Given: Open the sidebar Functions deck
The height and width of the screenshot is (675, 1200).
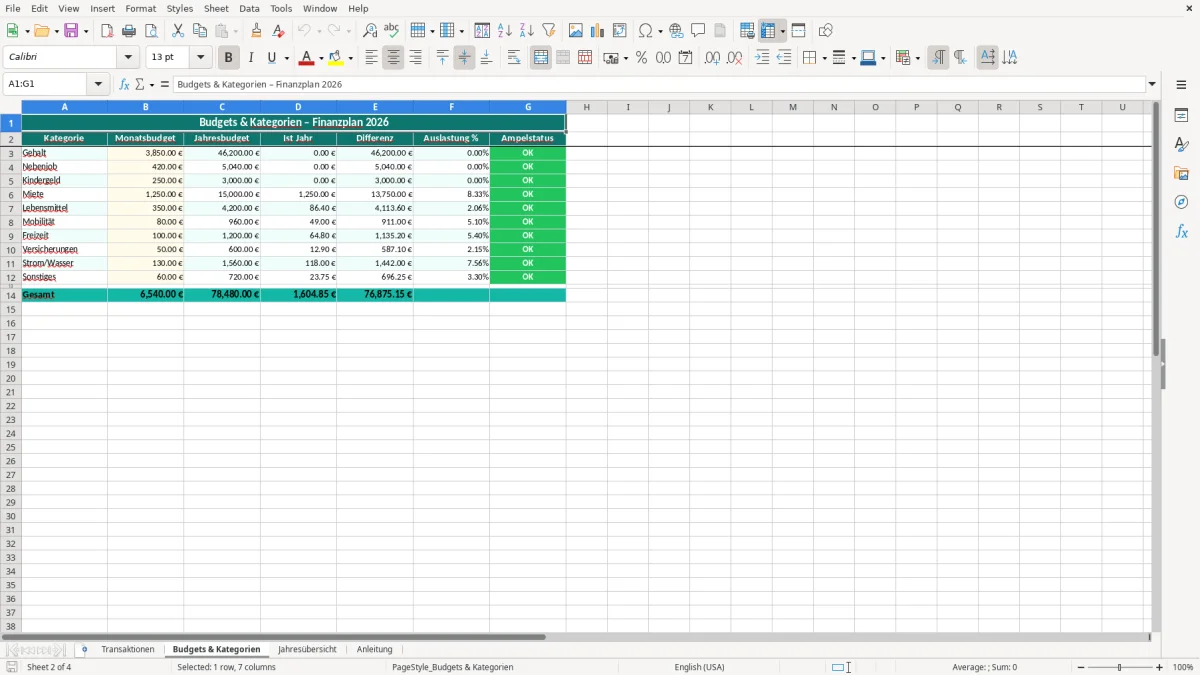Looking at the screenshot, I should (x=1181, y=231).
